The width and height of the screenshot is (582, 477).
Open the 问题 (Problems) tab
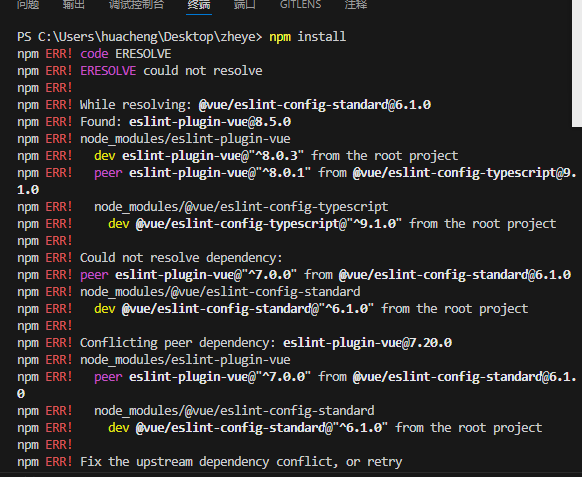pos(28,5)
